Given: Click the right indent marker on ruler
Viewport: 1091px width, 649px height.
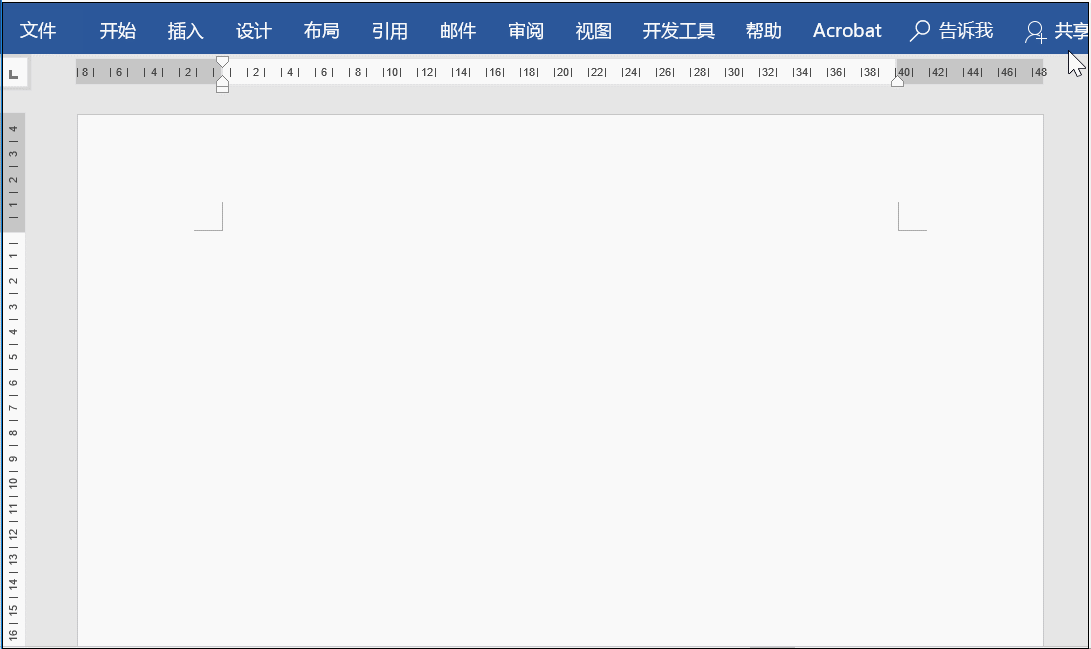Looking at the screenshot, I should 898,81.
